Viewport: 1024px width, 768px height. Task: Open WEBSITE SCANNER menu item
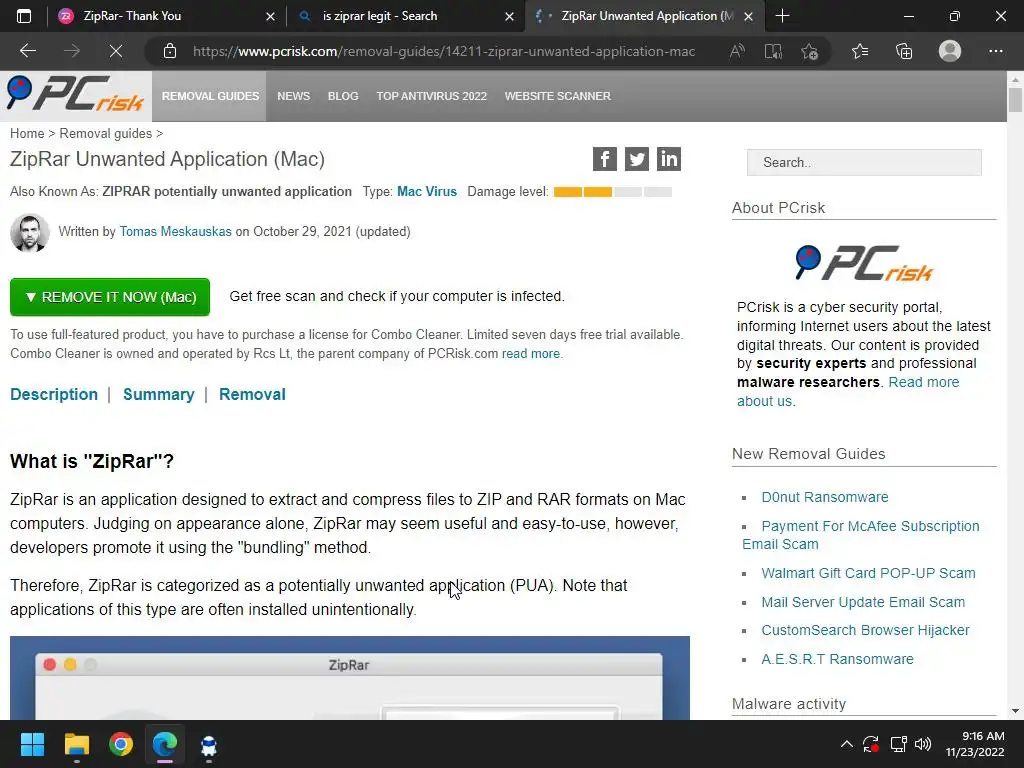coord(558,96)
